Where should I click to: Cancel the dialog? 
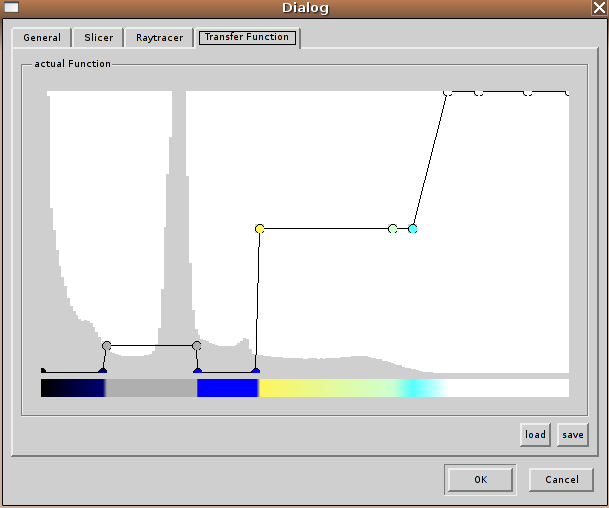tap(561, 479)
